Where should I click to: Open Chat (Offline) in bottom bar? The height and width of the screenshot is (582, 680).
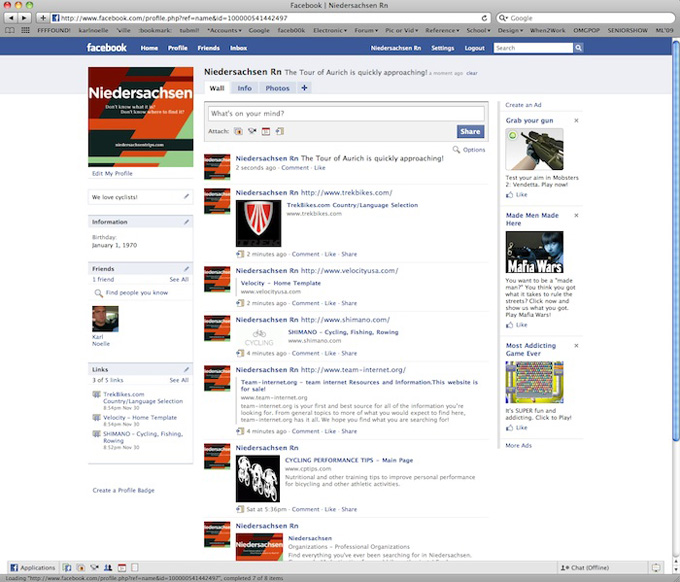585,567
